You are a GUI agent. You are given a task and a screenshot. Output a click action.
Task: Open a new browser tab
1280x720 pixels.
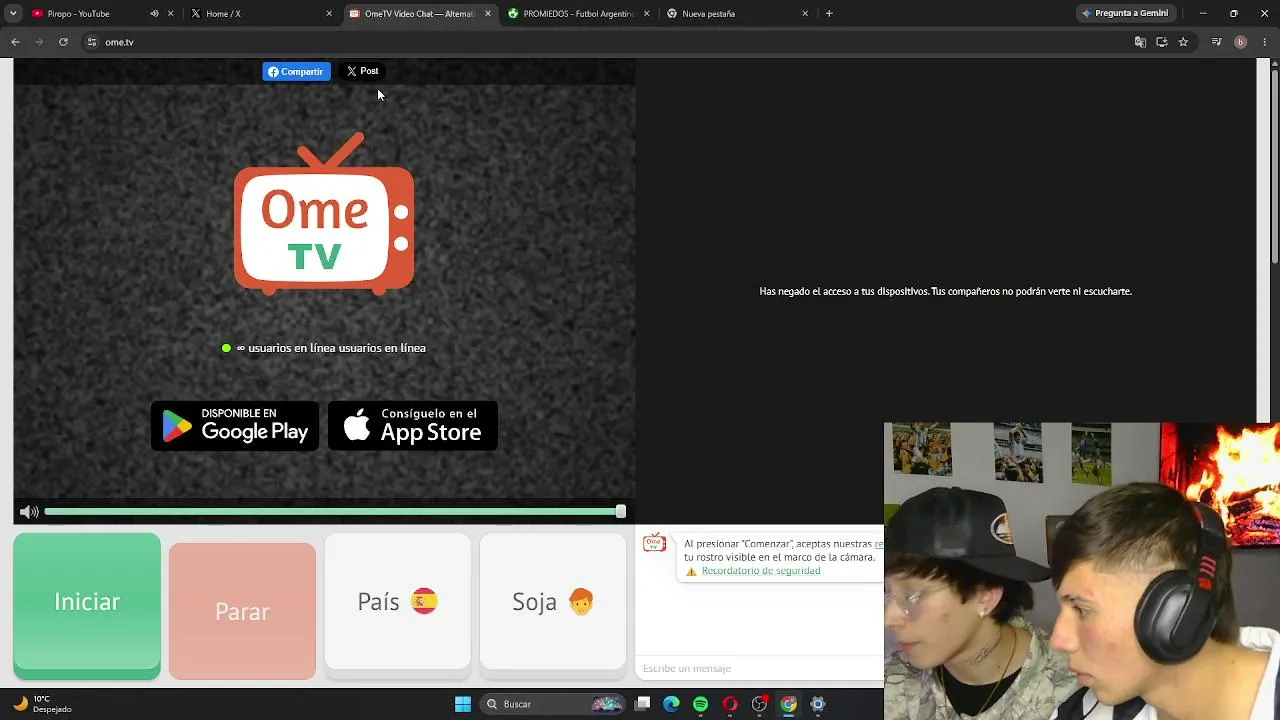point(829,14)
